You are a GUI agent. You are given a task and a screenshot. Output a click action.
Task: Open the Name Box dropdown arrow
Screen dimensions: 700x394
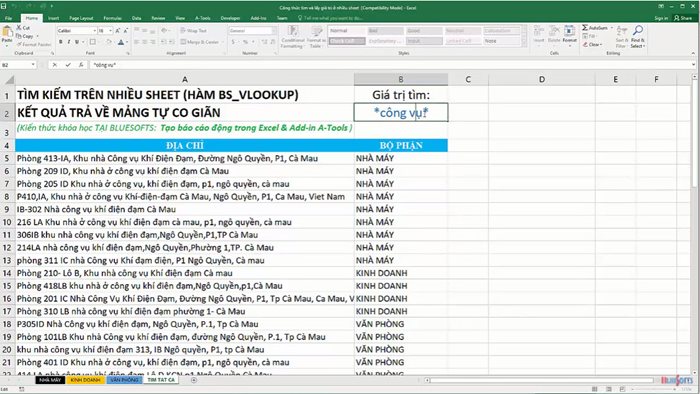coord(33,65)
